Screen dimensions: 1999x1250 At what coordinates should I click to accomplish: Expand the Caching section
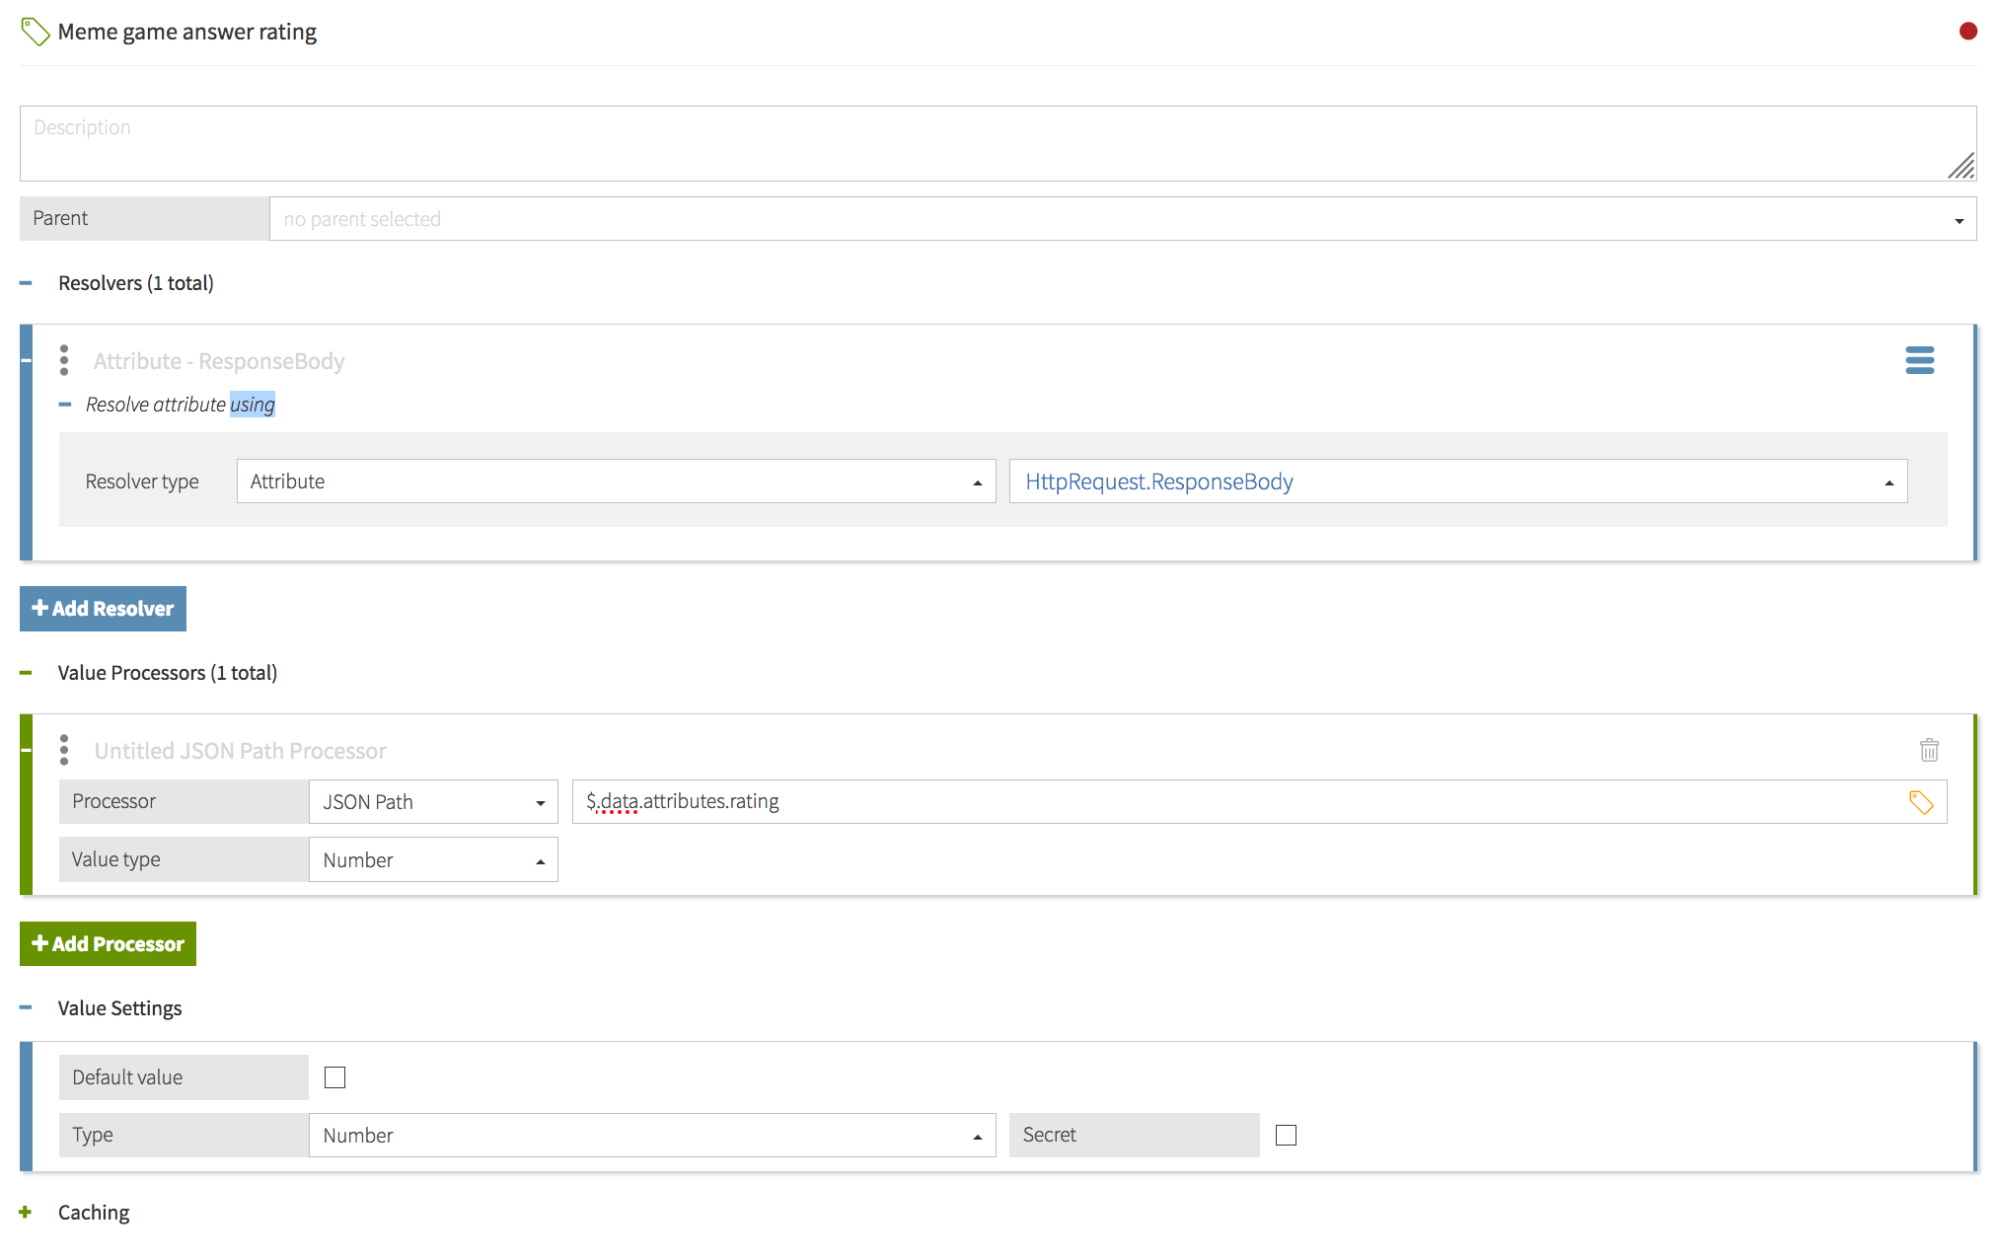(x=32, y=1213)
